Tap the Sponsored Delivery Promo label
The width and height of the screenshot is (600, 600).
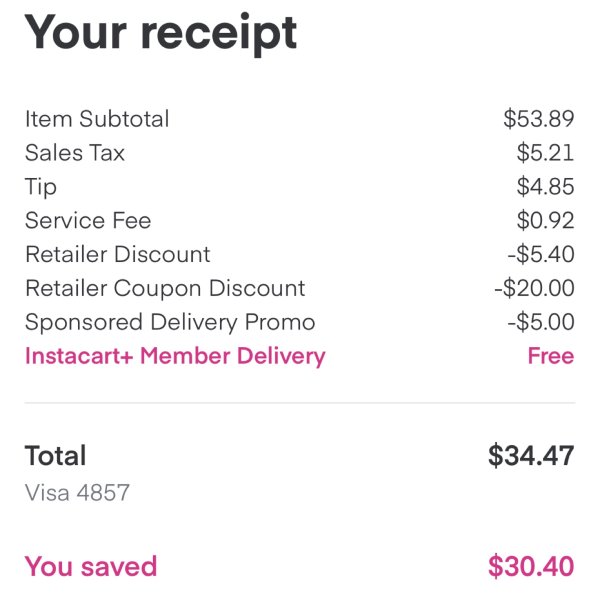click(x=170, y=322)
